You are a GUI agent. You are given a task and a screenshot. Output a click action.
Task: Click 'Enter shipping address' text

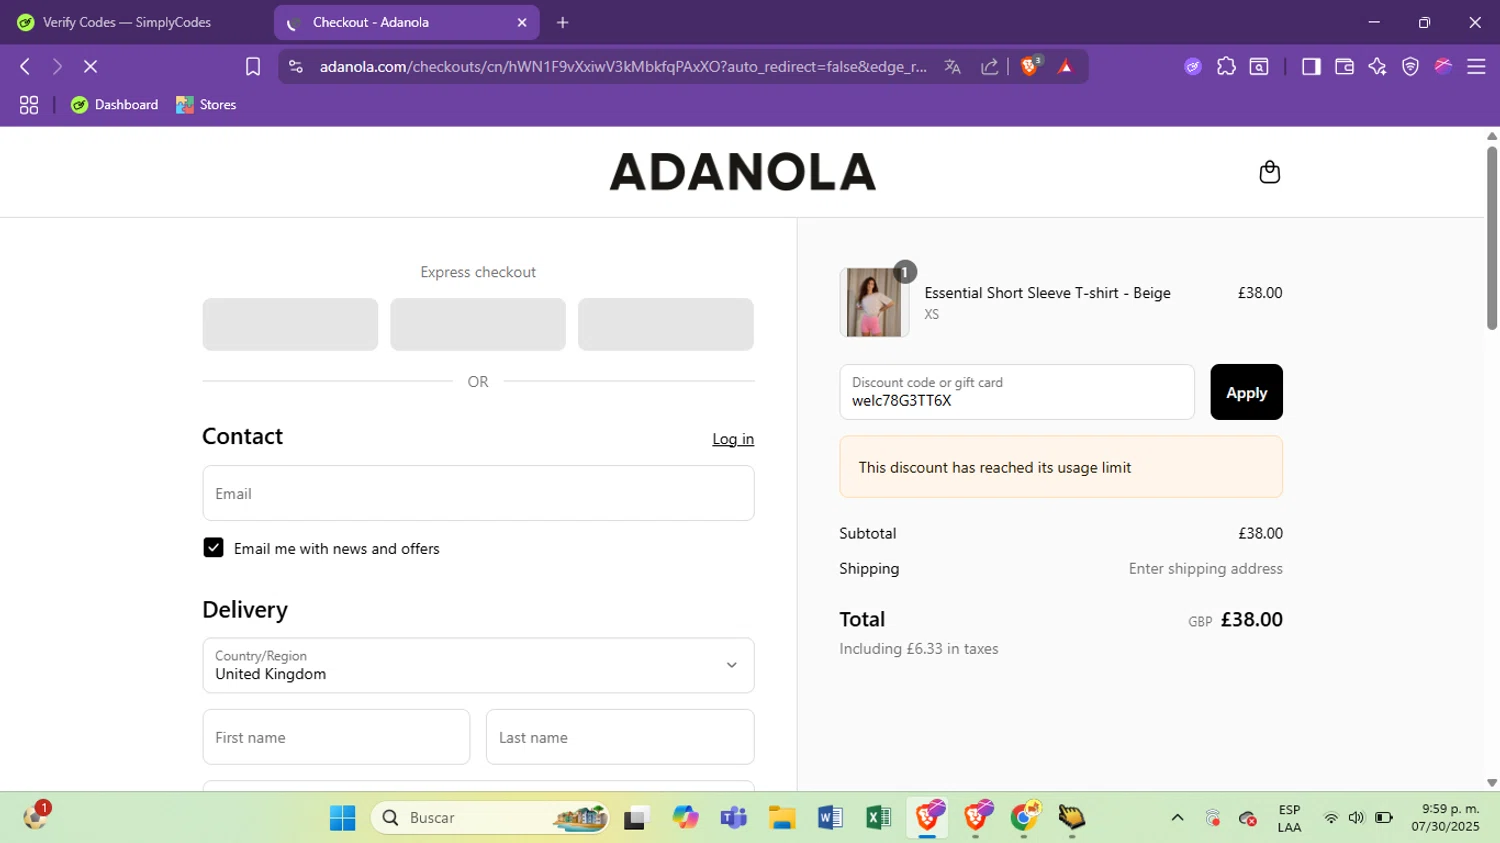pos(1205,569)
